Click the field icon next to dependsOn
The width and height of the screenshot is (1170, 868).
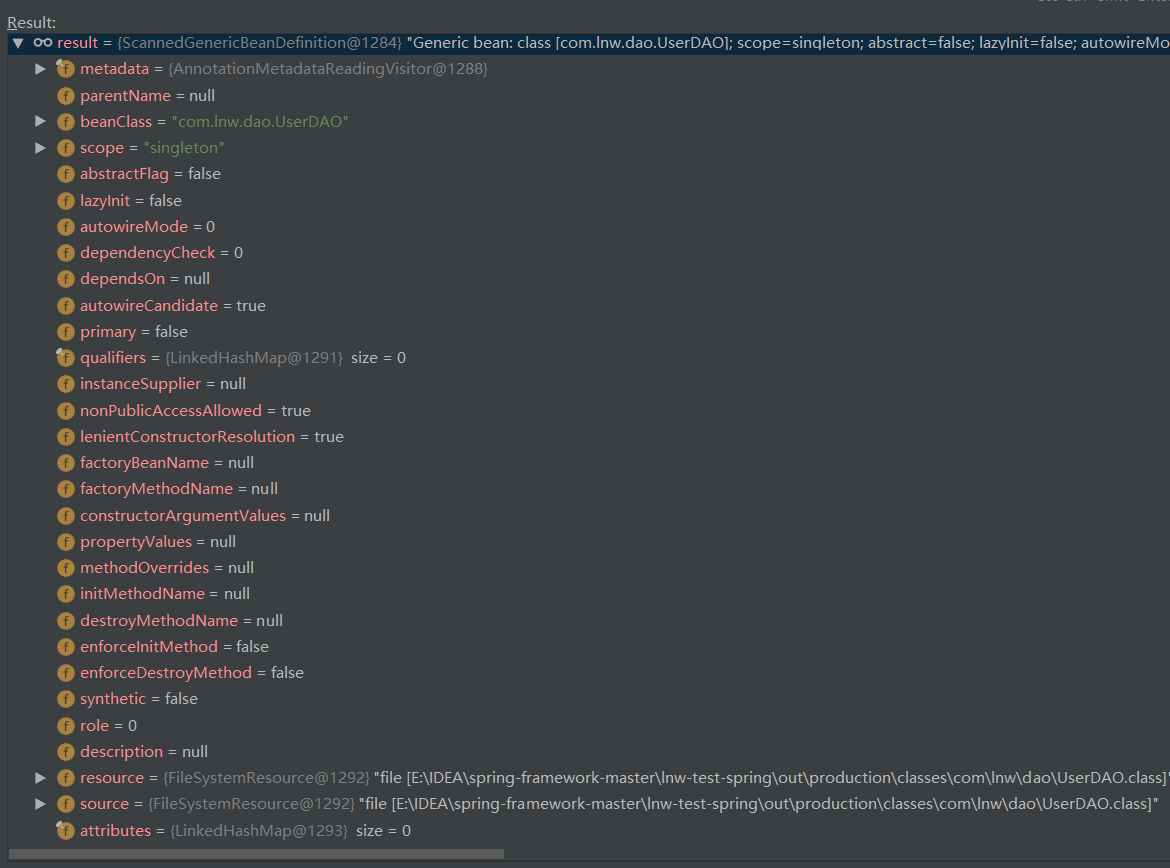[66, 279]
